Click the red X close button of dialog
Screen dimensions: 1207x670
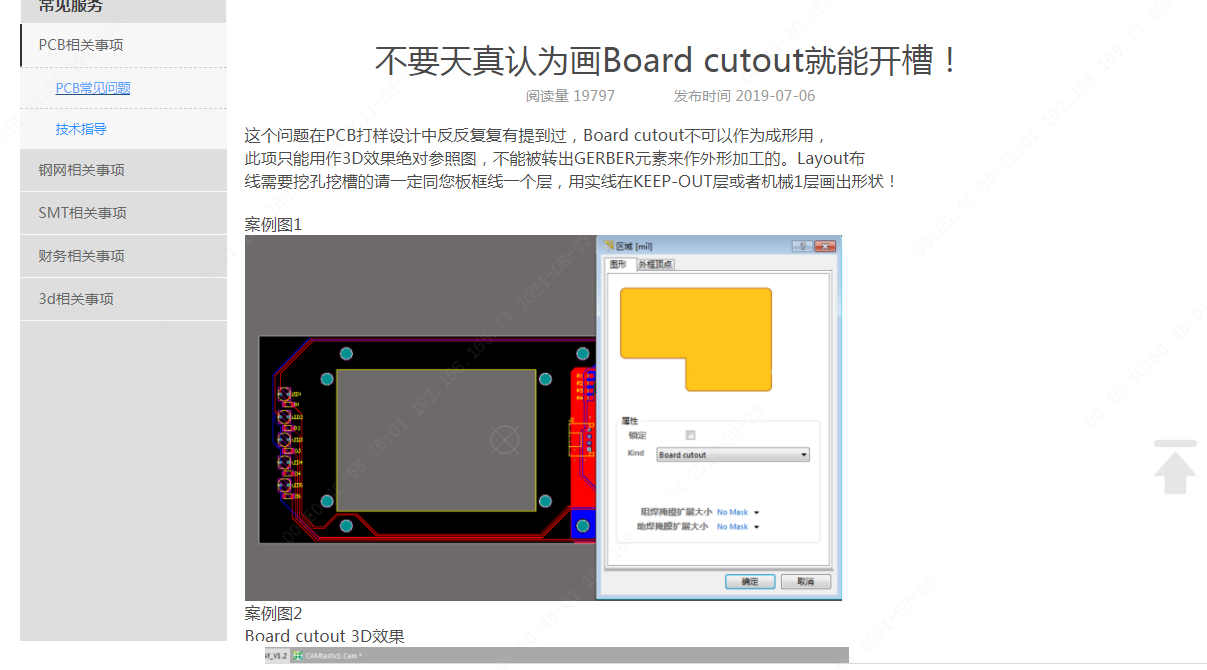coord(824,246)
